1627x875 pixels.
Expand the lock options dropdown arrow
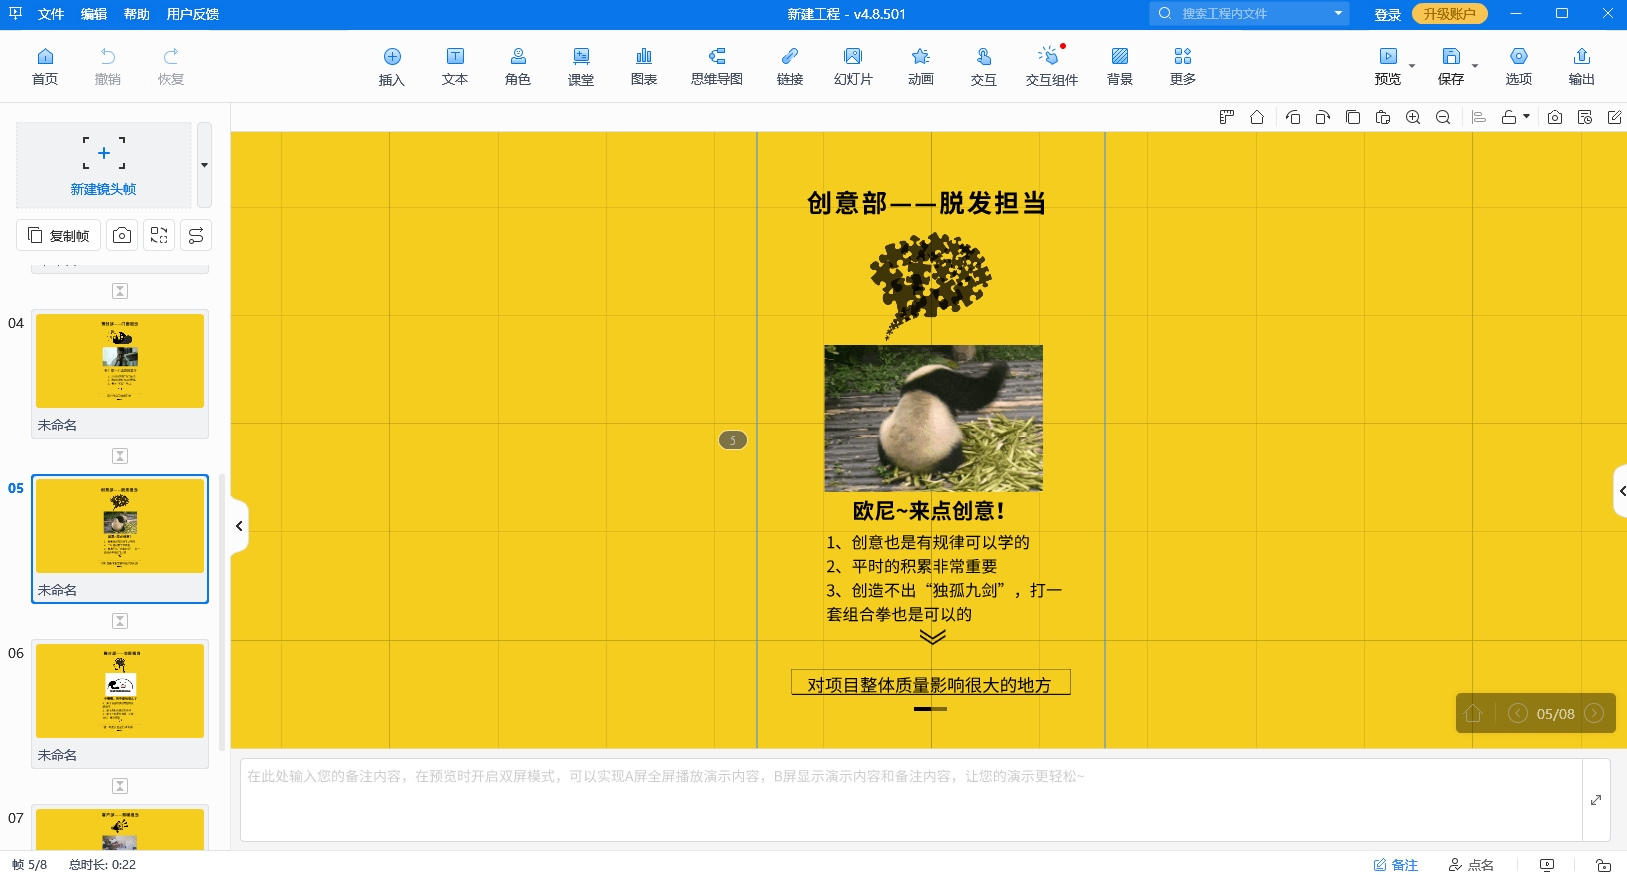(x=1526, y=117)
